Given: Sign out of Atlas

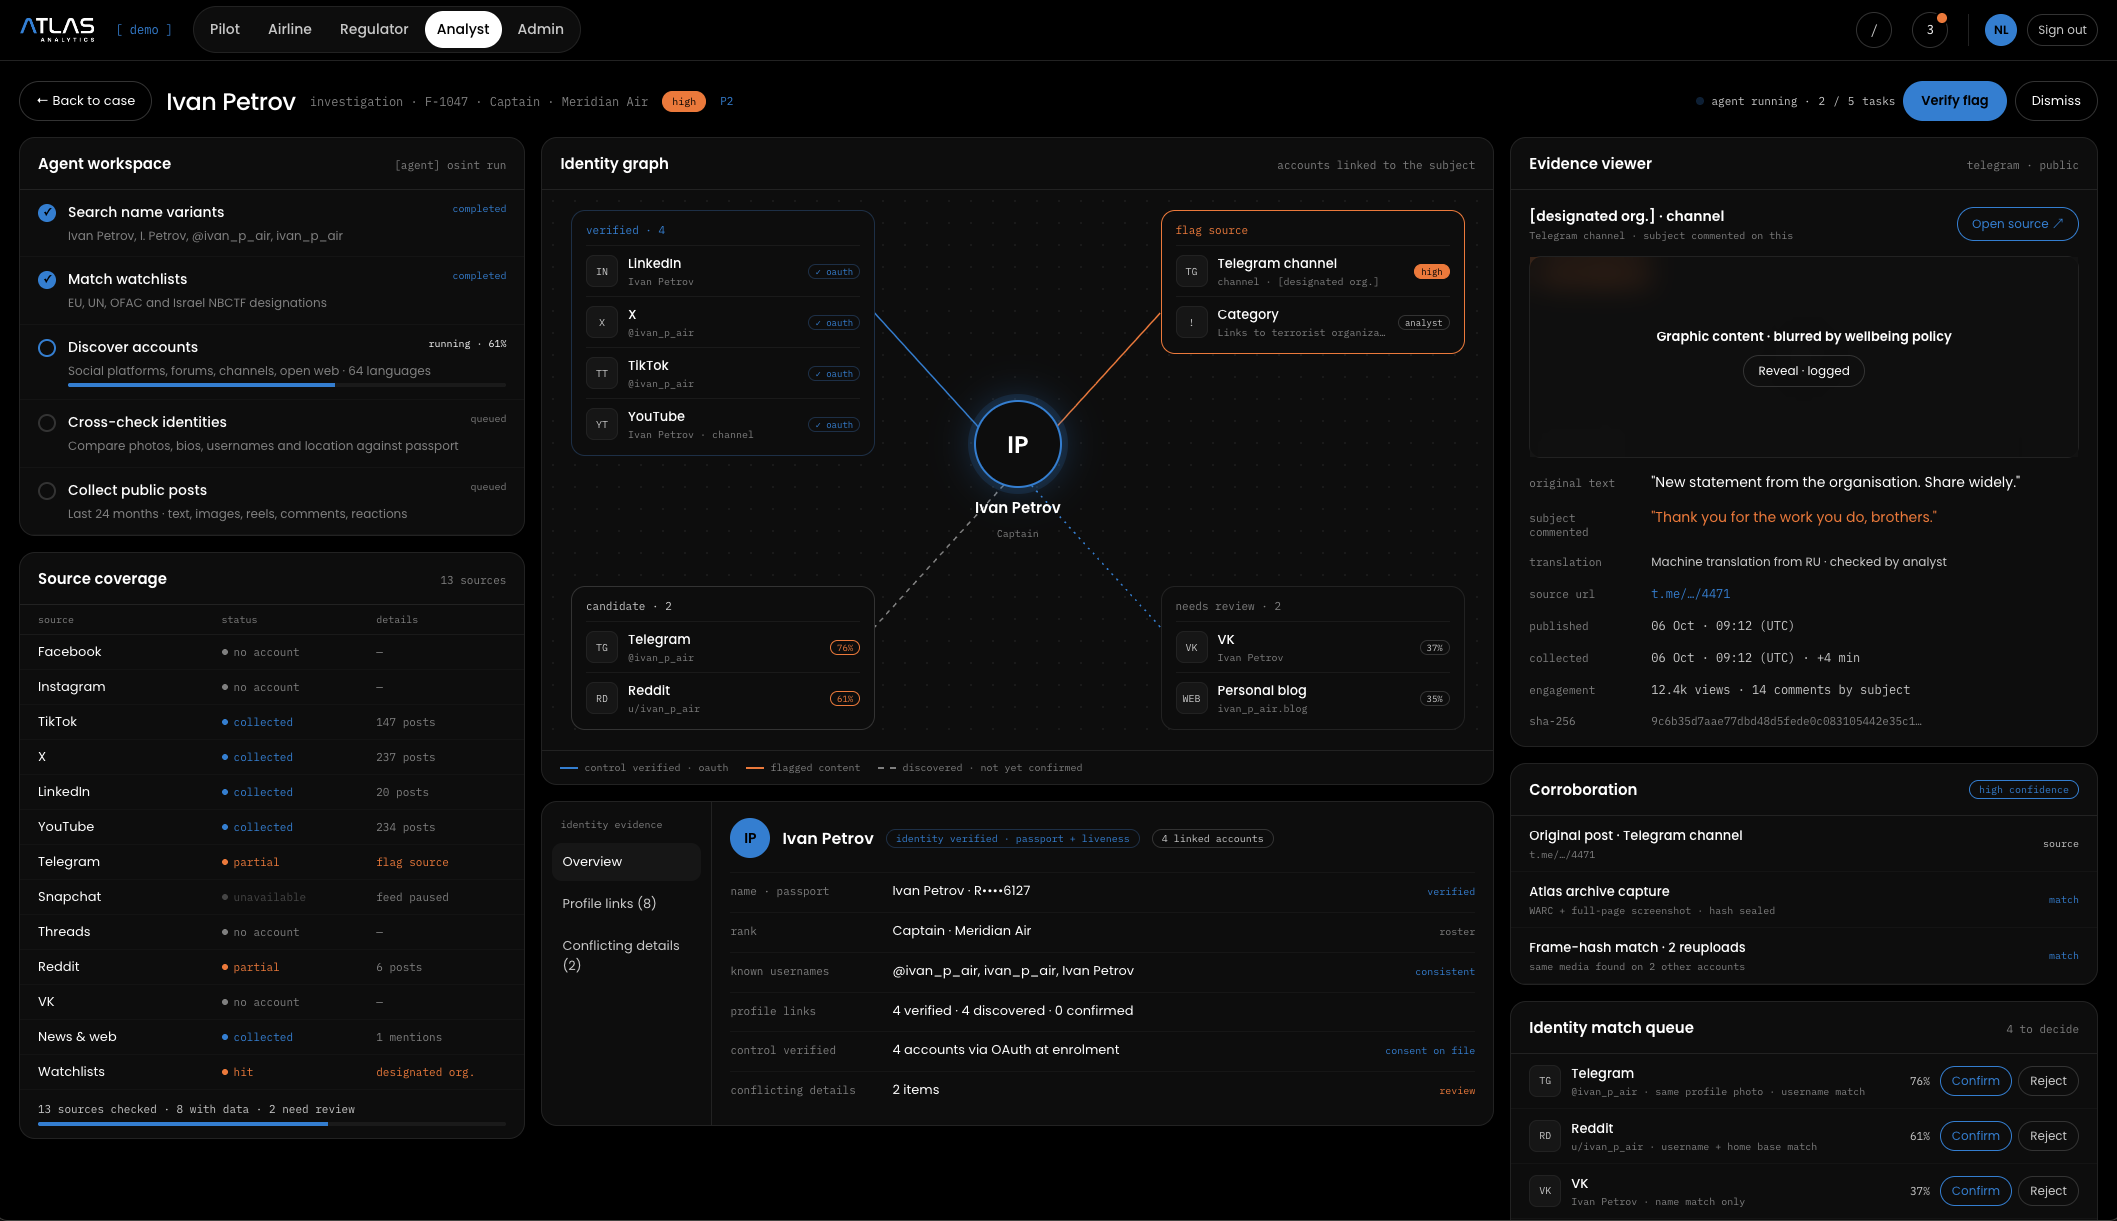Looking at the screenshot, I should point(2062,30).
